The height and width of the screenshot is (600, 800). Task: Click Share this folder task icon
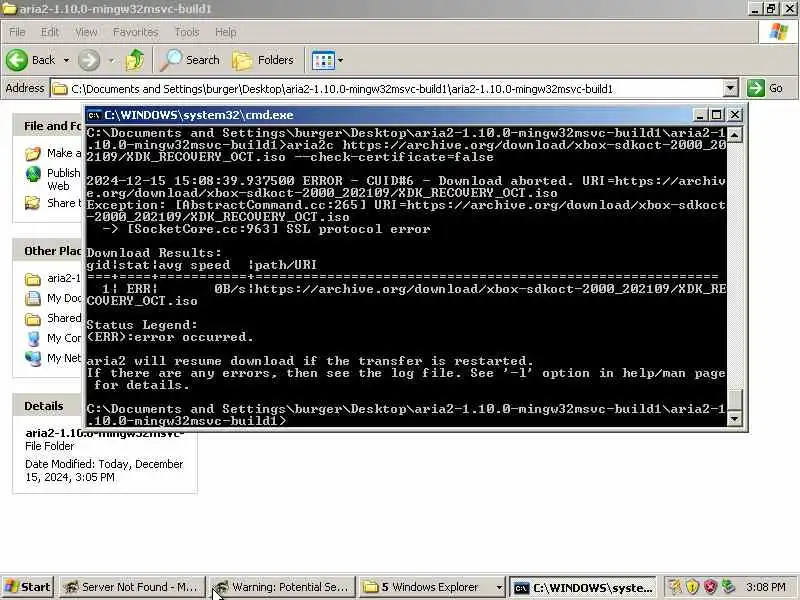(x=33, y=203)
